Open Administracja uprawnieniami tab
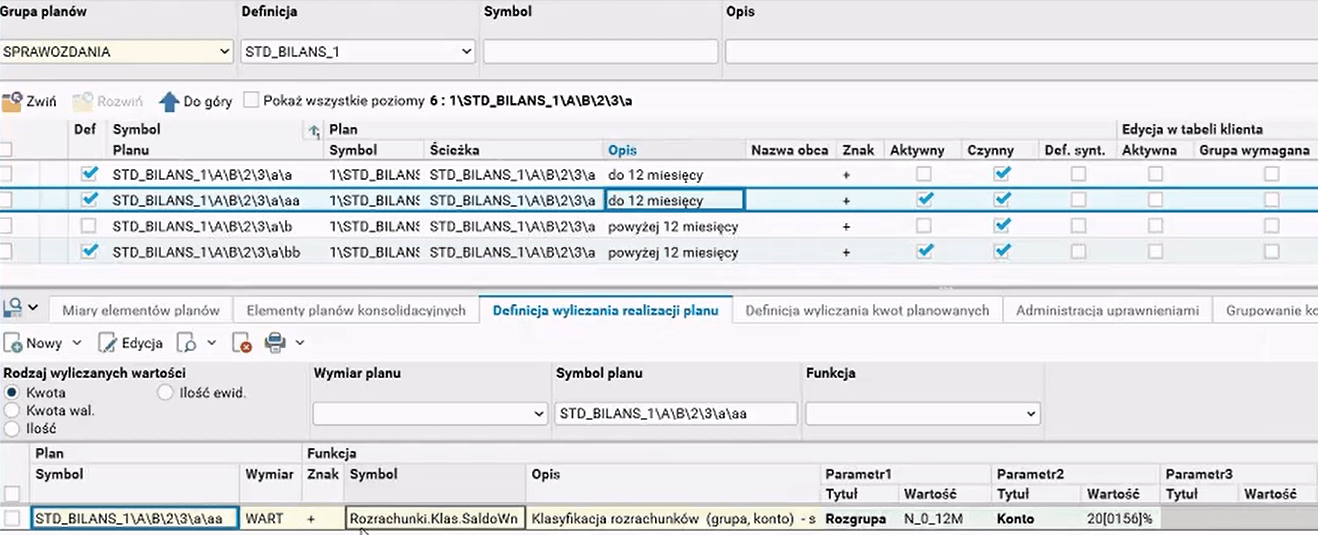Viewport: 1318px width, 537px height. click(1107, 311)
